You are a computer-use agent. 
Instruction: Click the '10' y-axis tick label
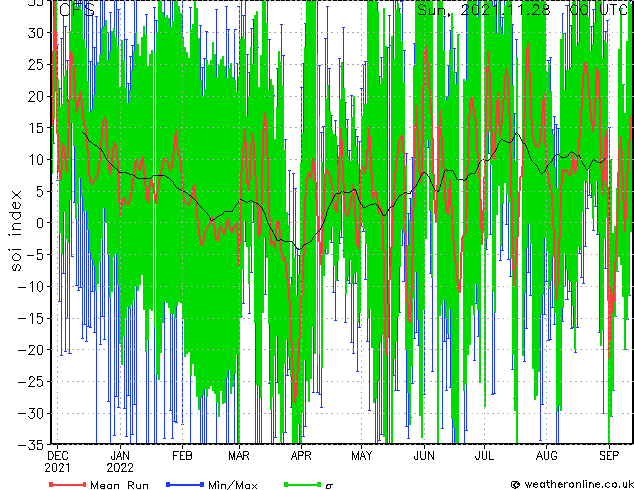coord(36,160)
